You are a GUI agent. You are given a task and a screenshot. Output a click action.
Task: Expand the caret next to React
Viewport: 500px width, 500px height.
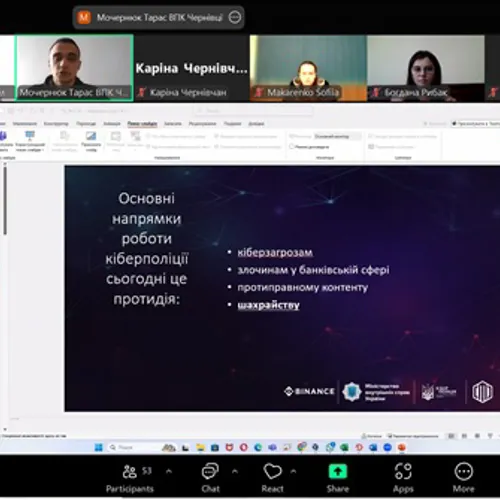coord(293,471)
